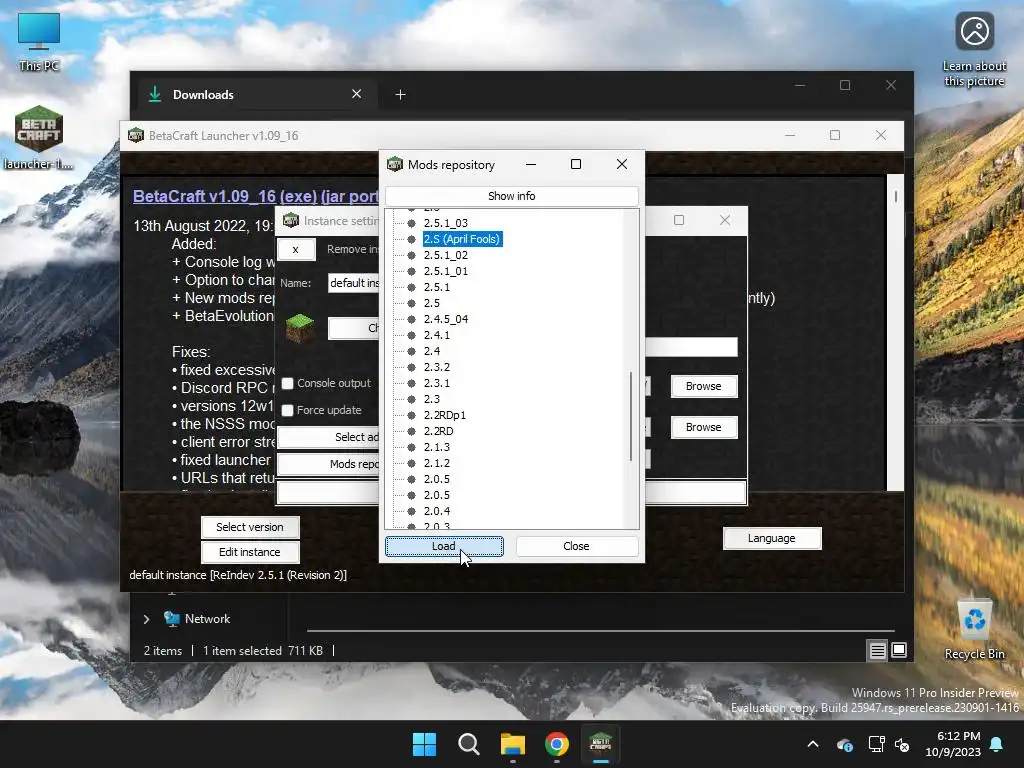Screen dimensions: 1024x768
Task: Select mod version 2.3
Action: pos(432,399)
